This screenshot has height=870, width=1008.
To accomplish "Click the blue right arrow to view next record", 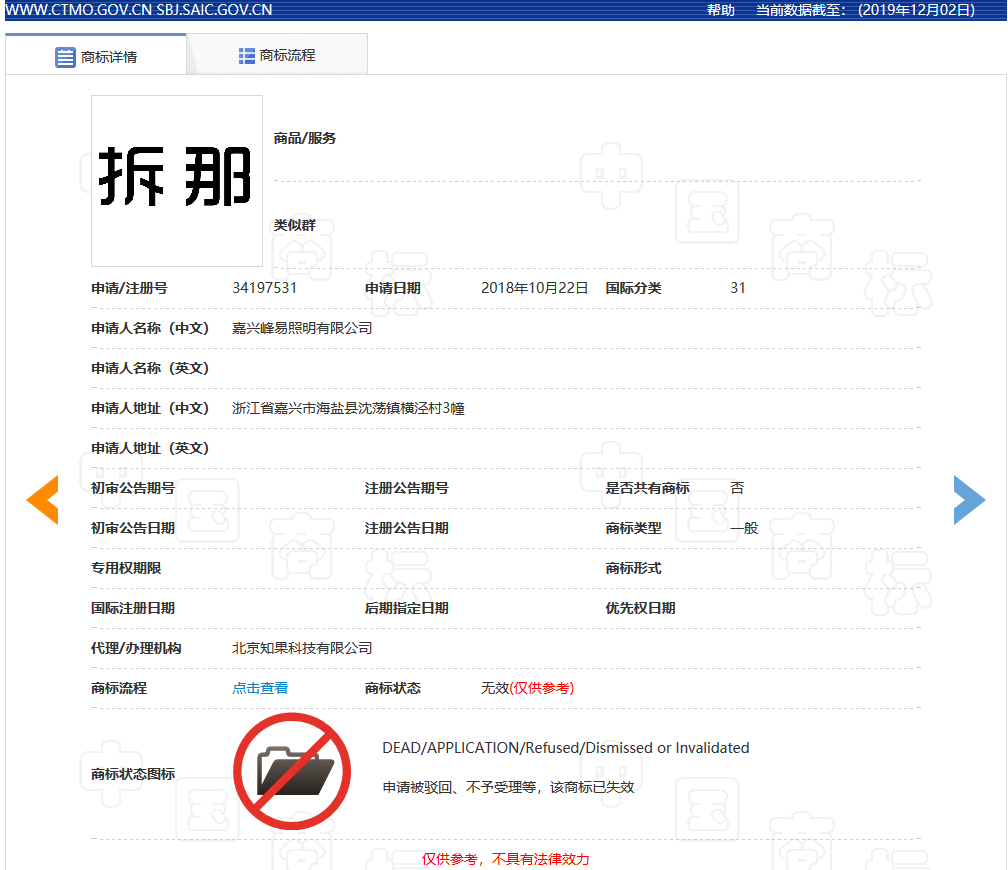I will click(x=969, y=500).
